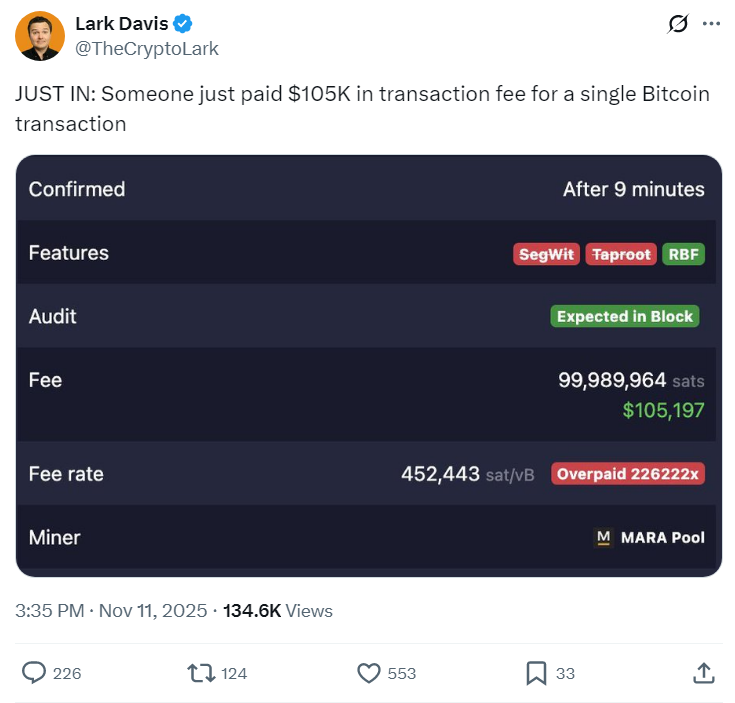735x703 pixels.
Task: Click the MARA Pool logo icon
Action: click(x=603, y=537)
